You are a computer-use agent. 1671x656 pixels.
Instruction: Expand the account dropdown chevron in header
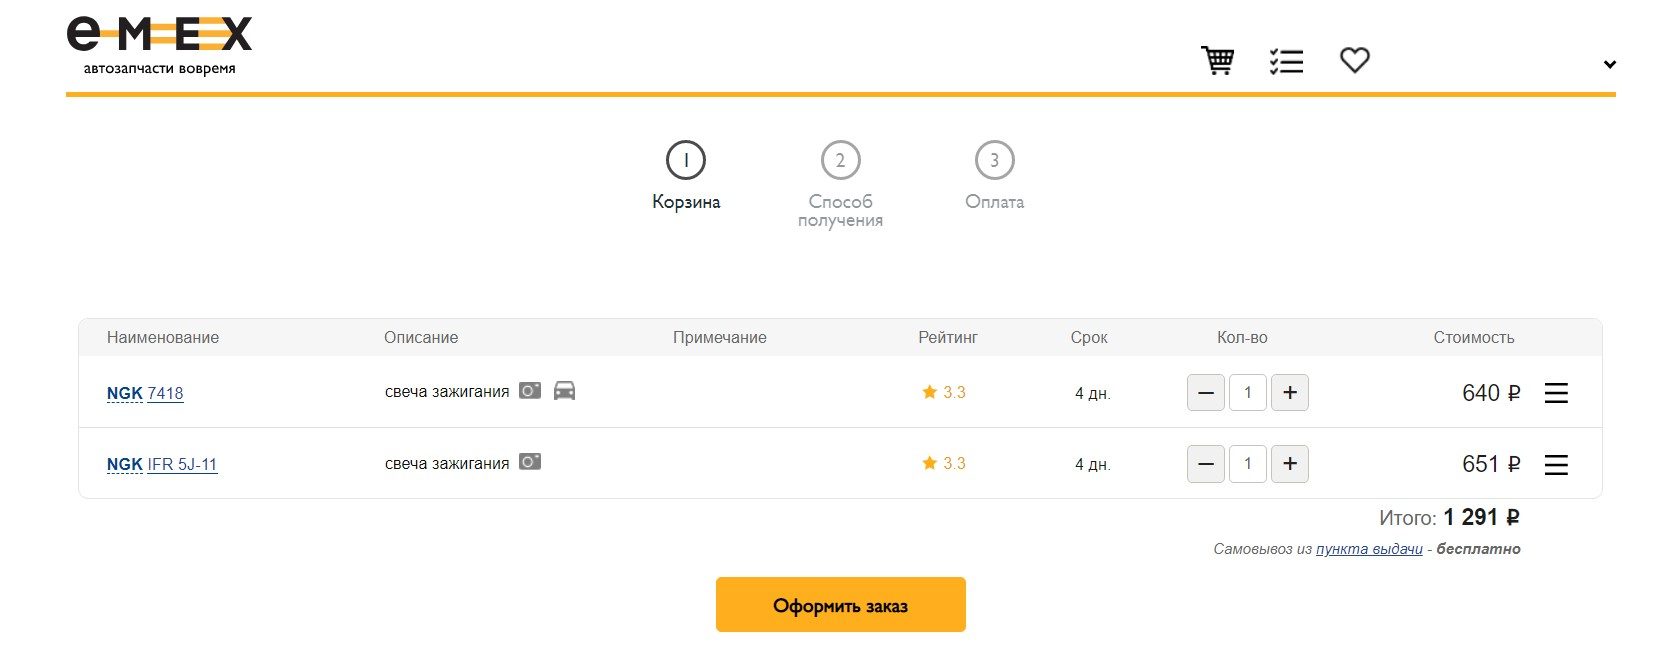(1610, 64)
